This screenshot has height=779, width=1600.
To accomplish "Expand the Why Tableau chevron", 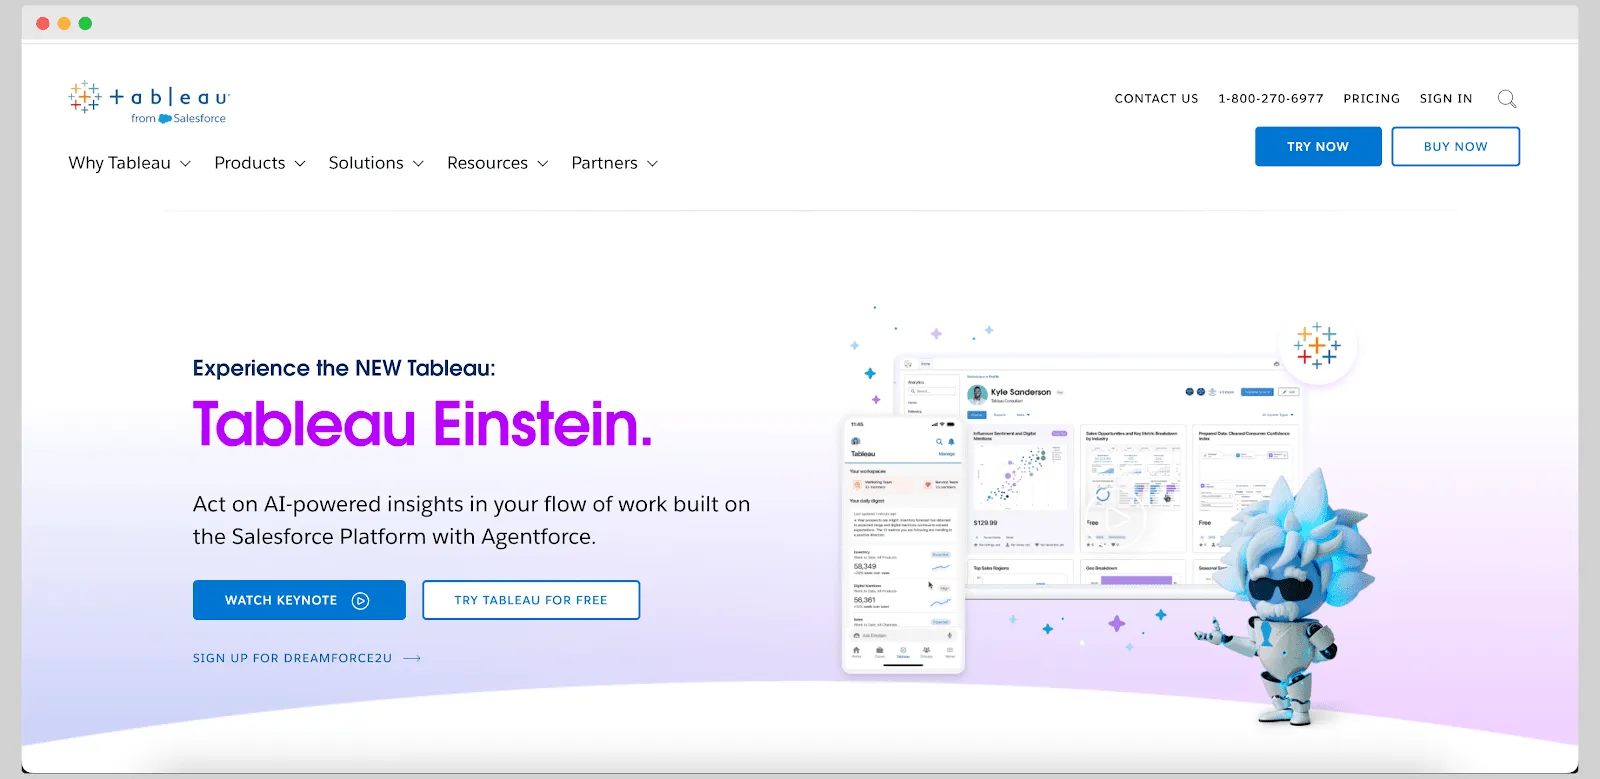I will pos(185,164).
